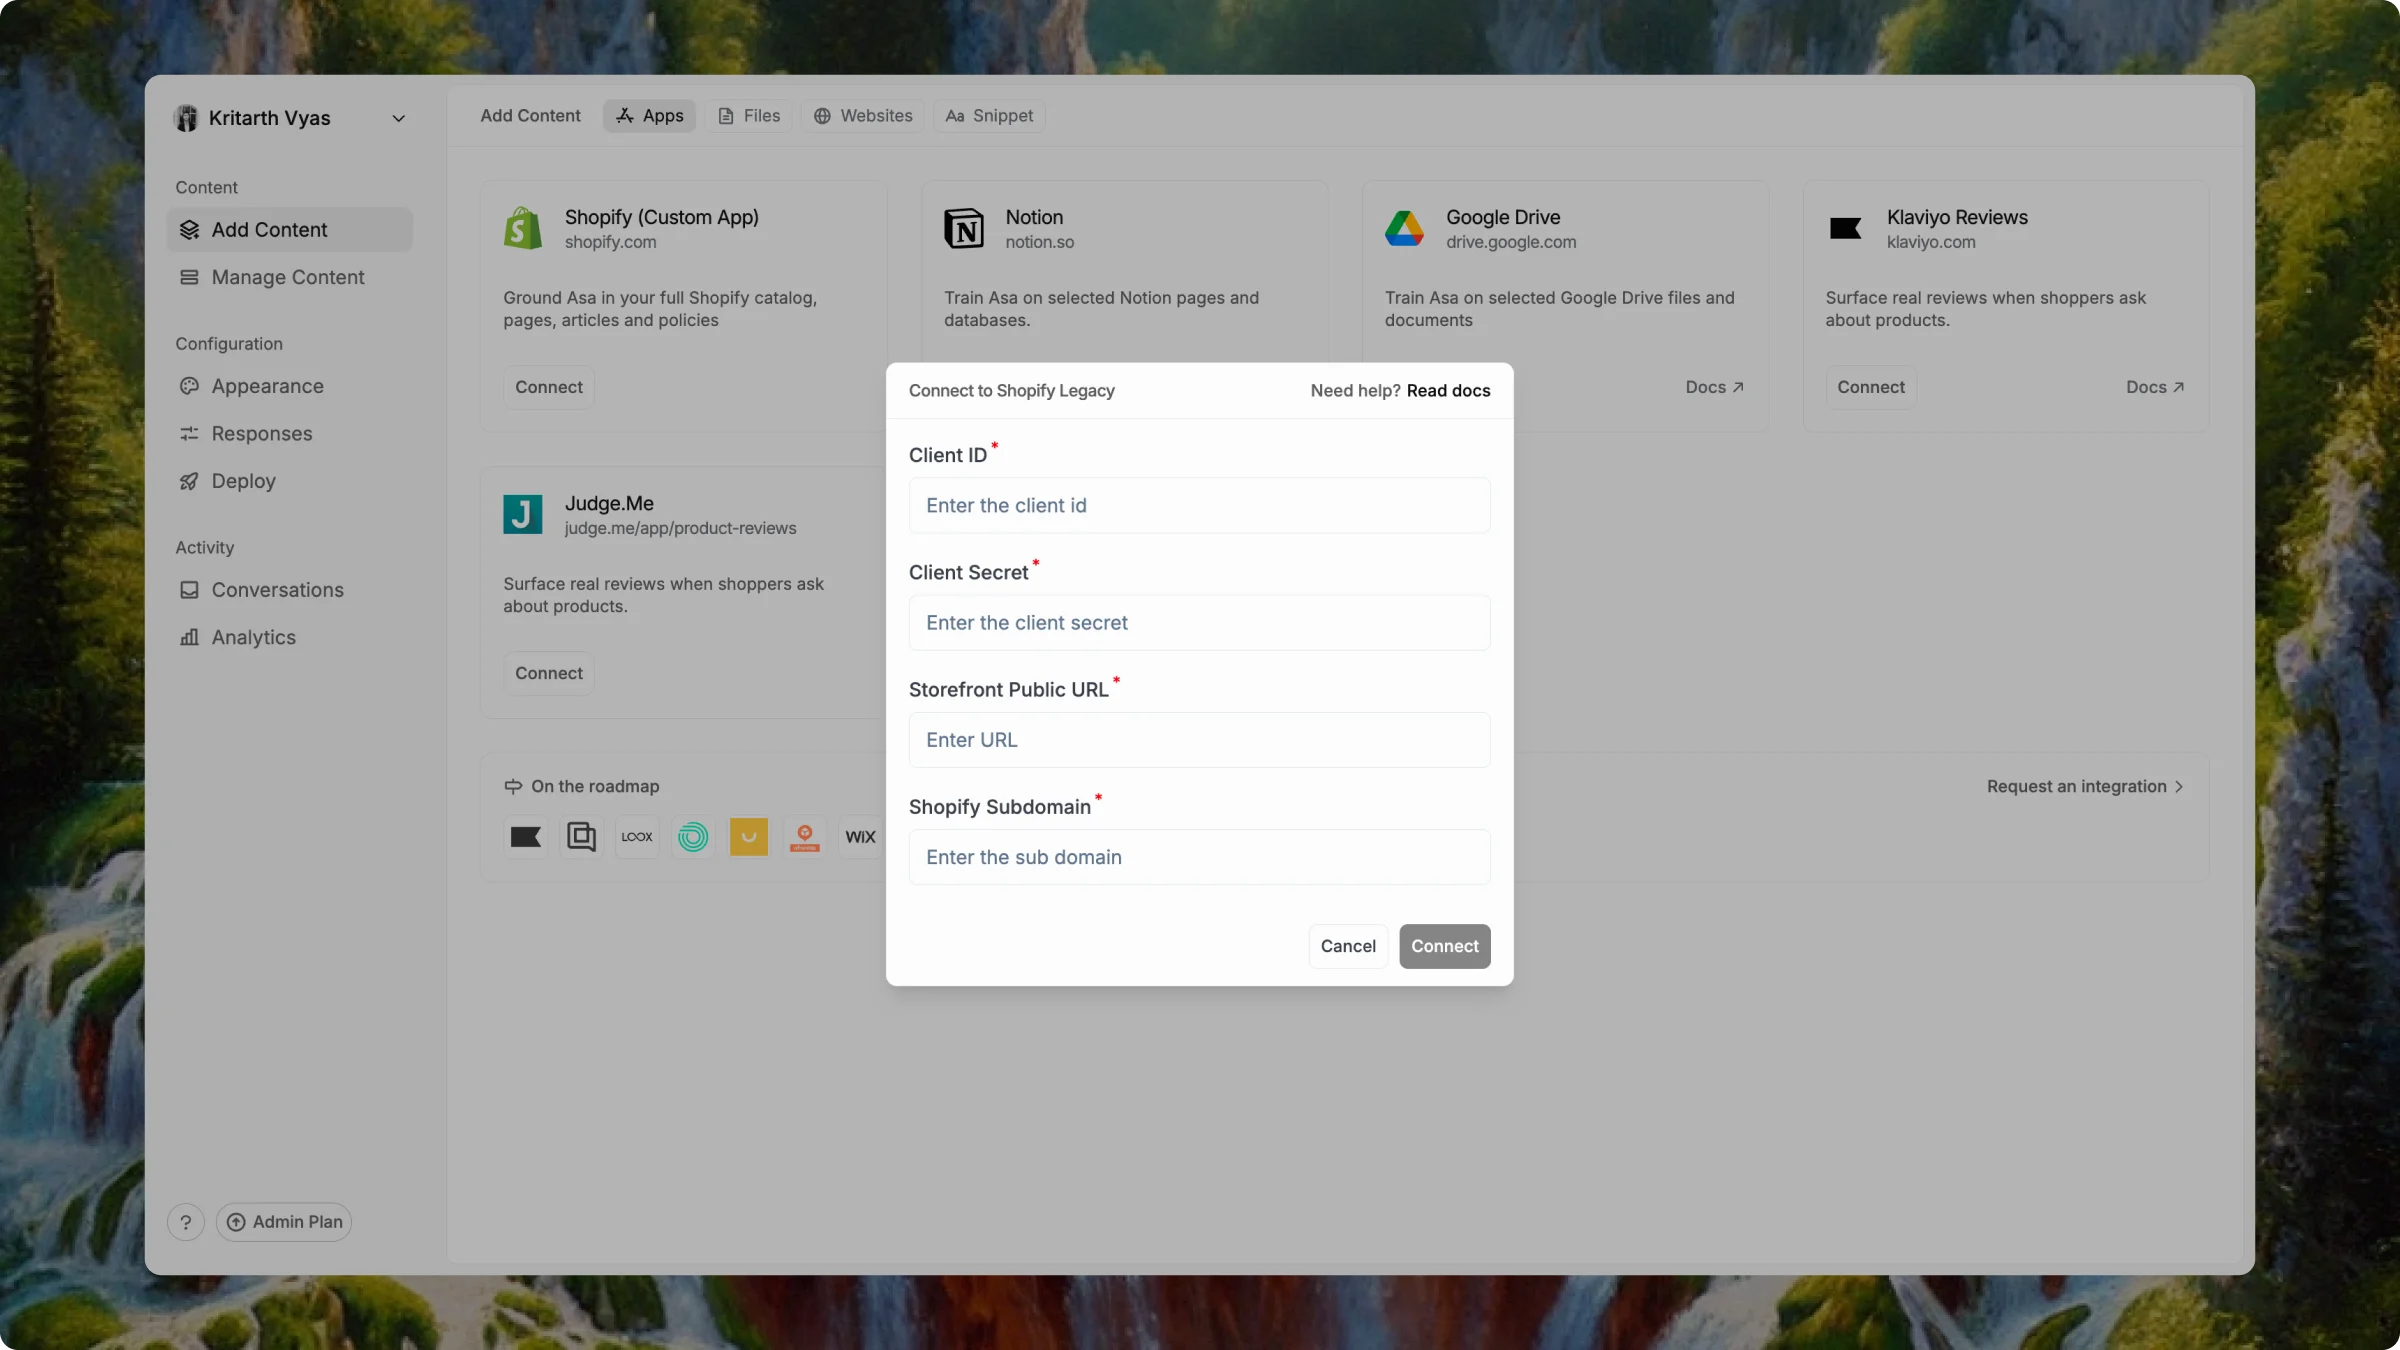Connect the Judge.Me integration

549,673
